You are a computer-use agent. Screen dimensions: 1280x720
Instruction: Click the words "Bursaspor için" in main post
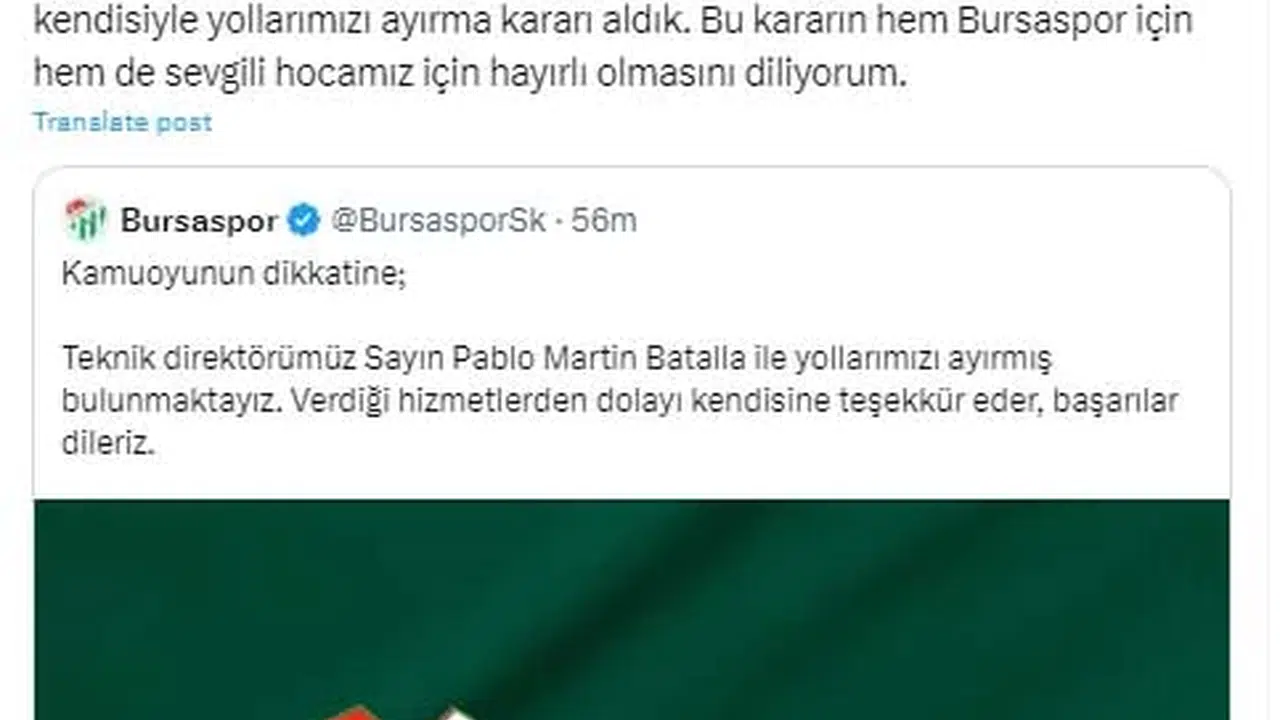tap(1075, 19)
